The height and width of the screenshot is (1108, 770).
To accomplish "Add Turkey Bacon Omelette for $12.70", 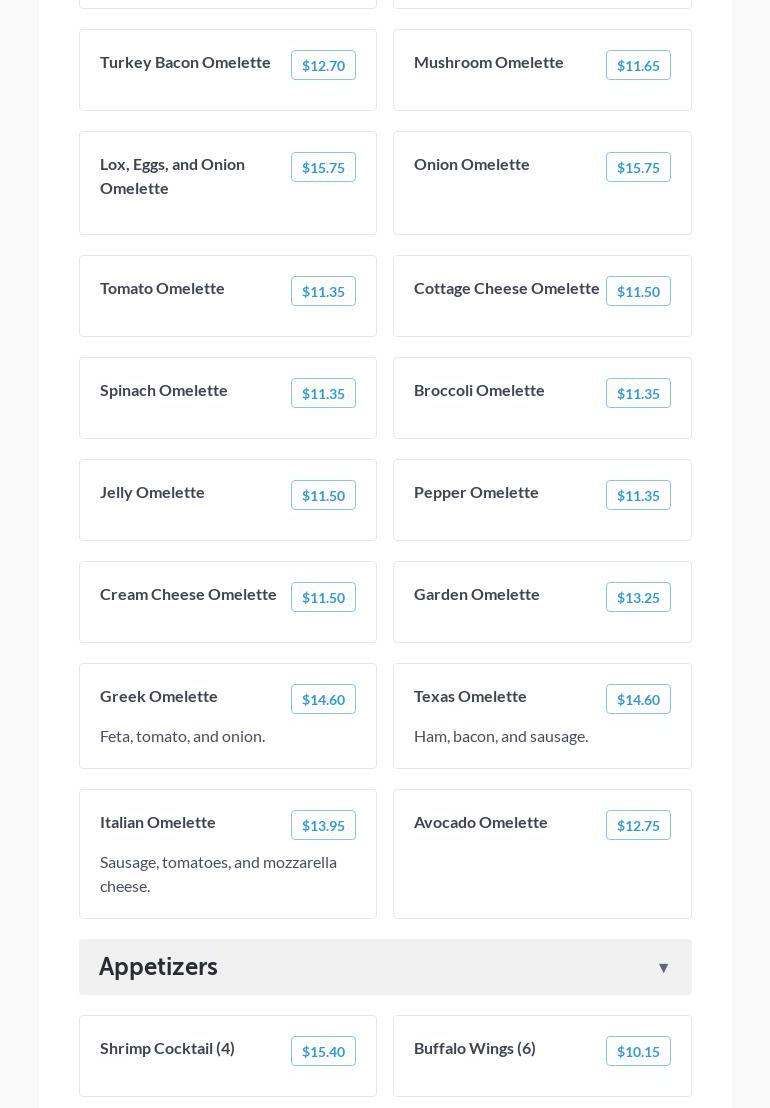I will 323,66.
